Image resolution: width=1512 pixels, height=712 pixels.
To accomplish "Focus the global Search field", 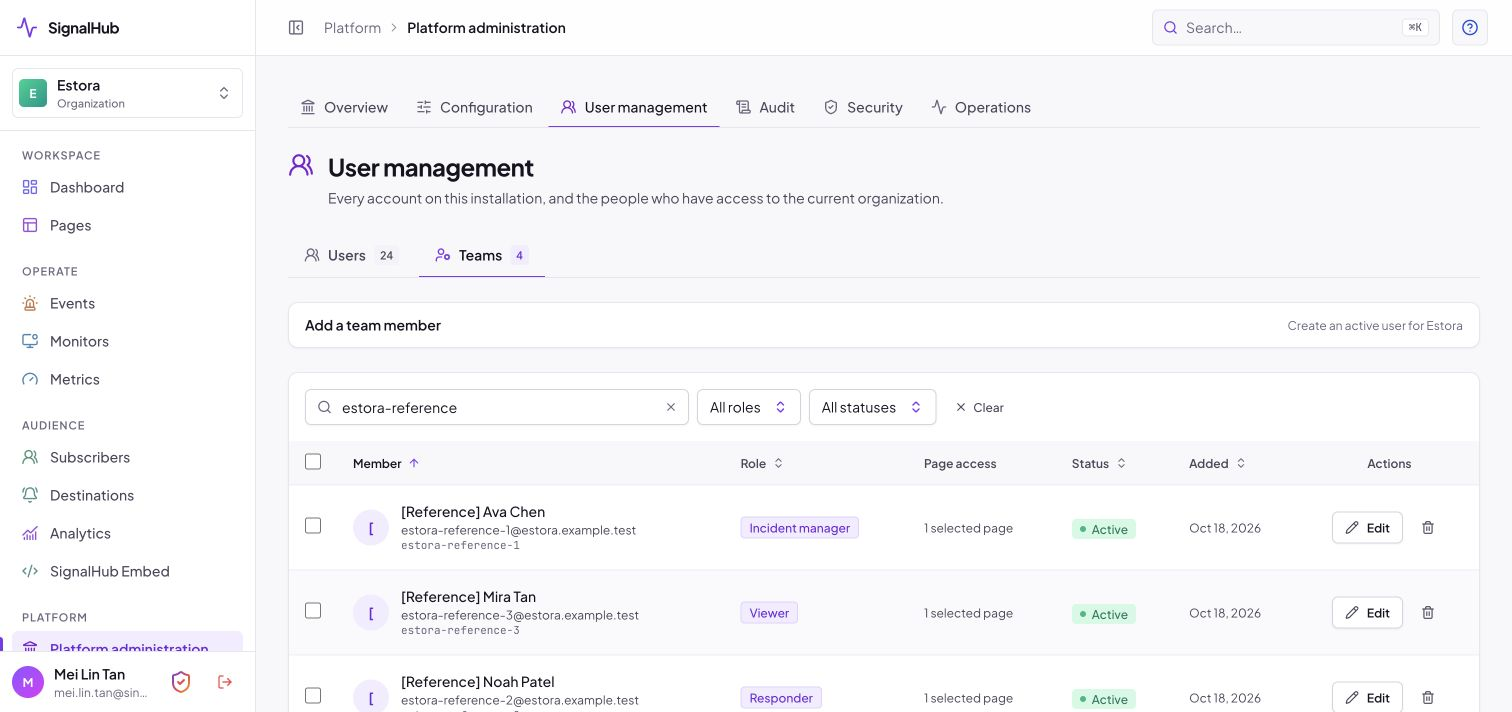I will click(1296, 28).
